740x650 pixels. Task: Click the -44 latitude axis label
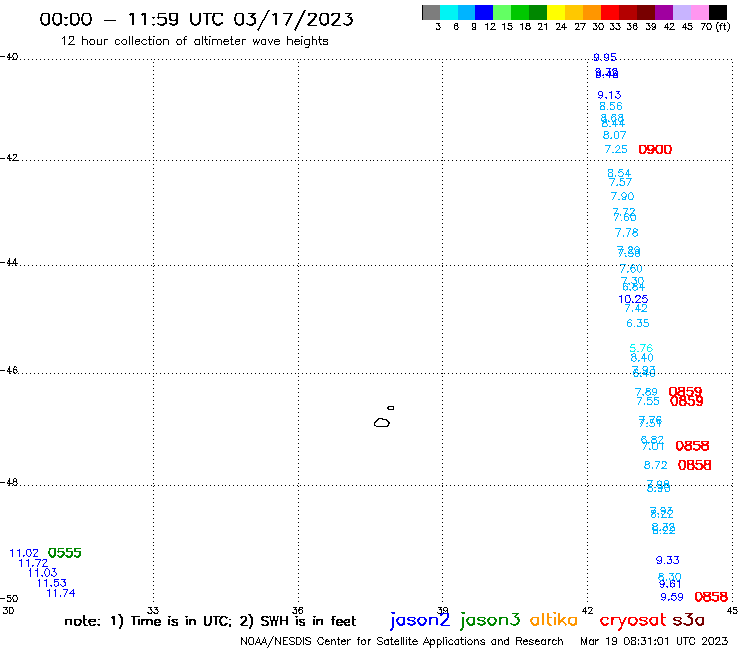coord(10,262)
